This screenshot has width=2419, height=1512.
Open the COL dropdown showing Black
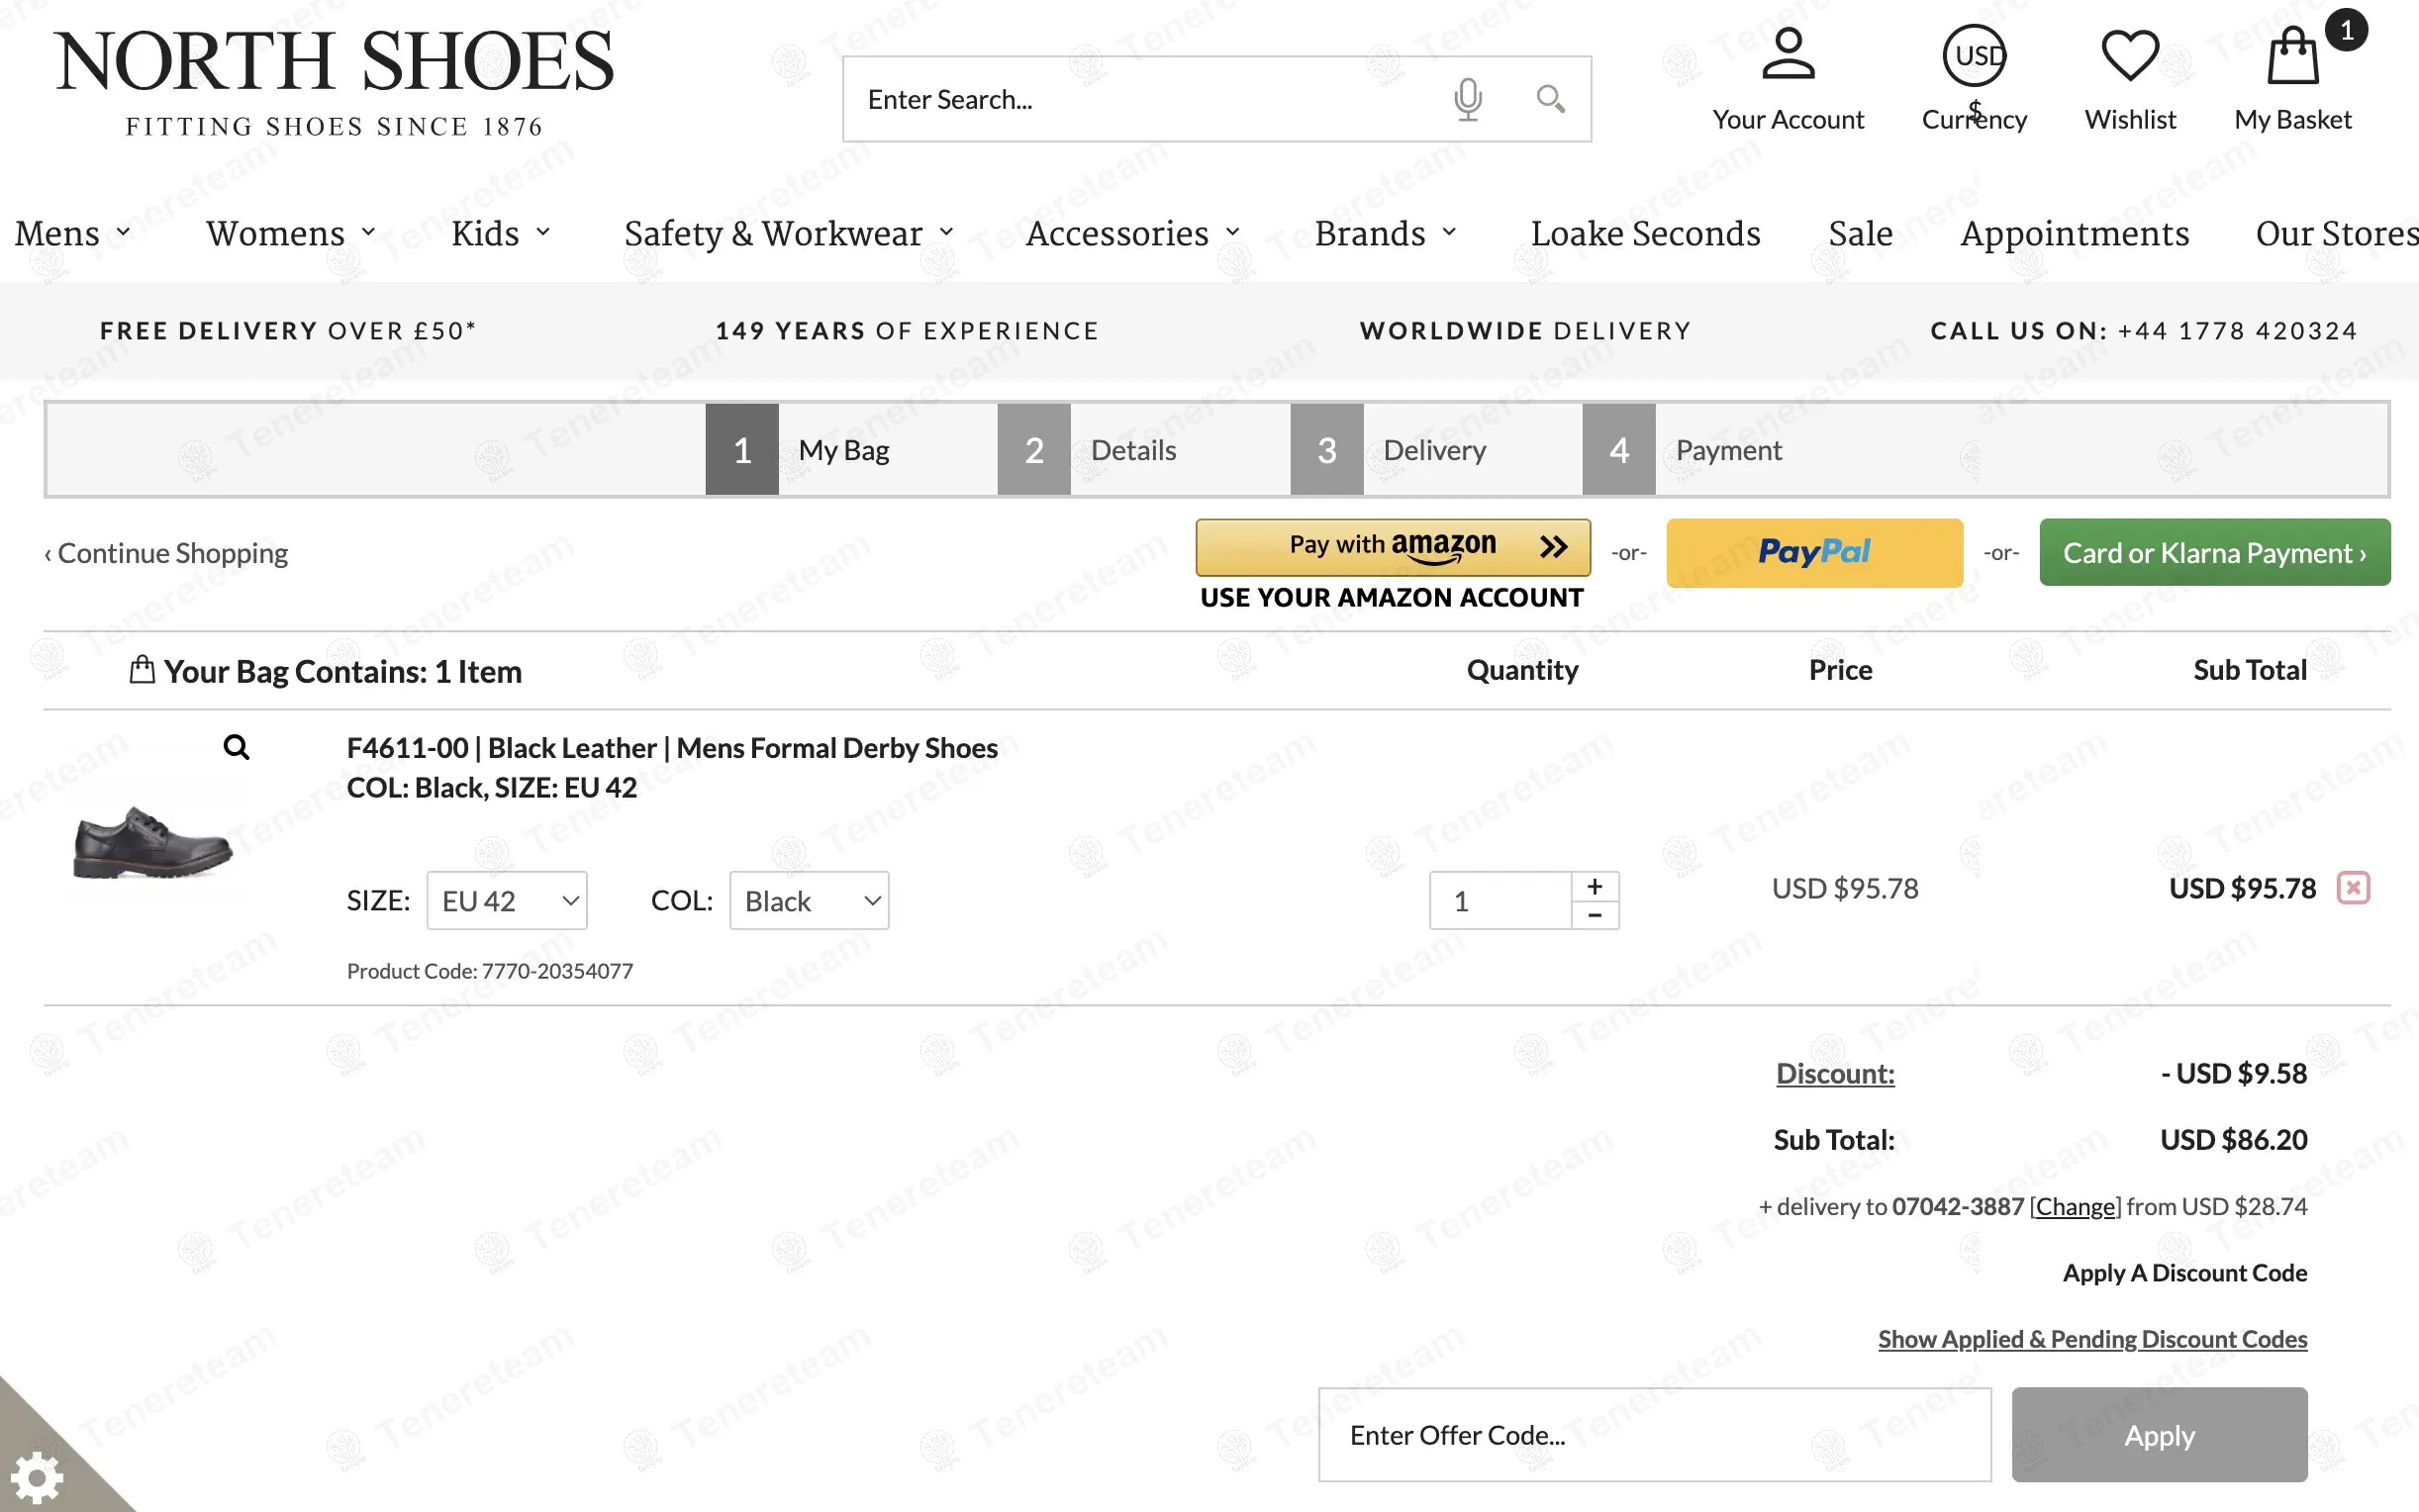[808, 900]
